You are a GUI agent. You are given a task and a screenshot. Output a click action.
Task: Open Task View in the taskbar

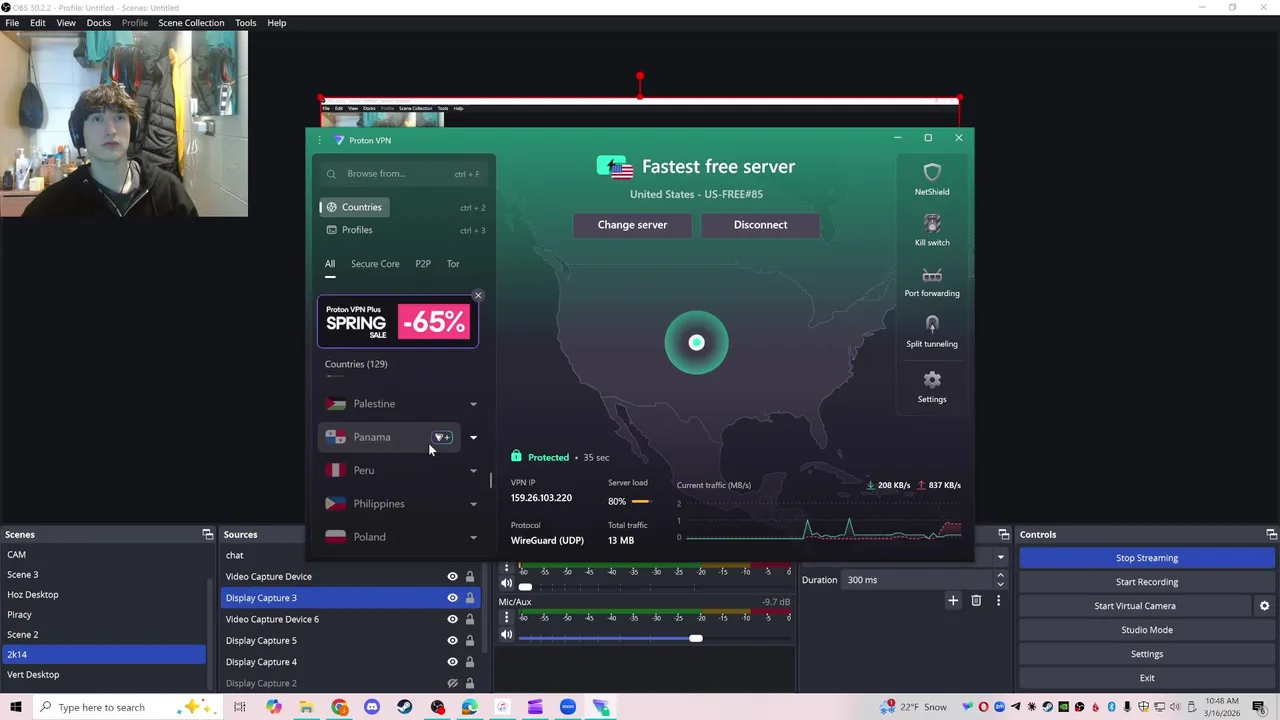tap(240, 707)
